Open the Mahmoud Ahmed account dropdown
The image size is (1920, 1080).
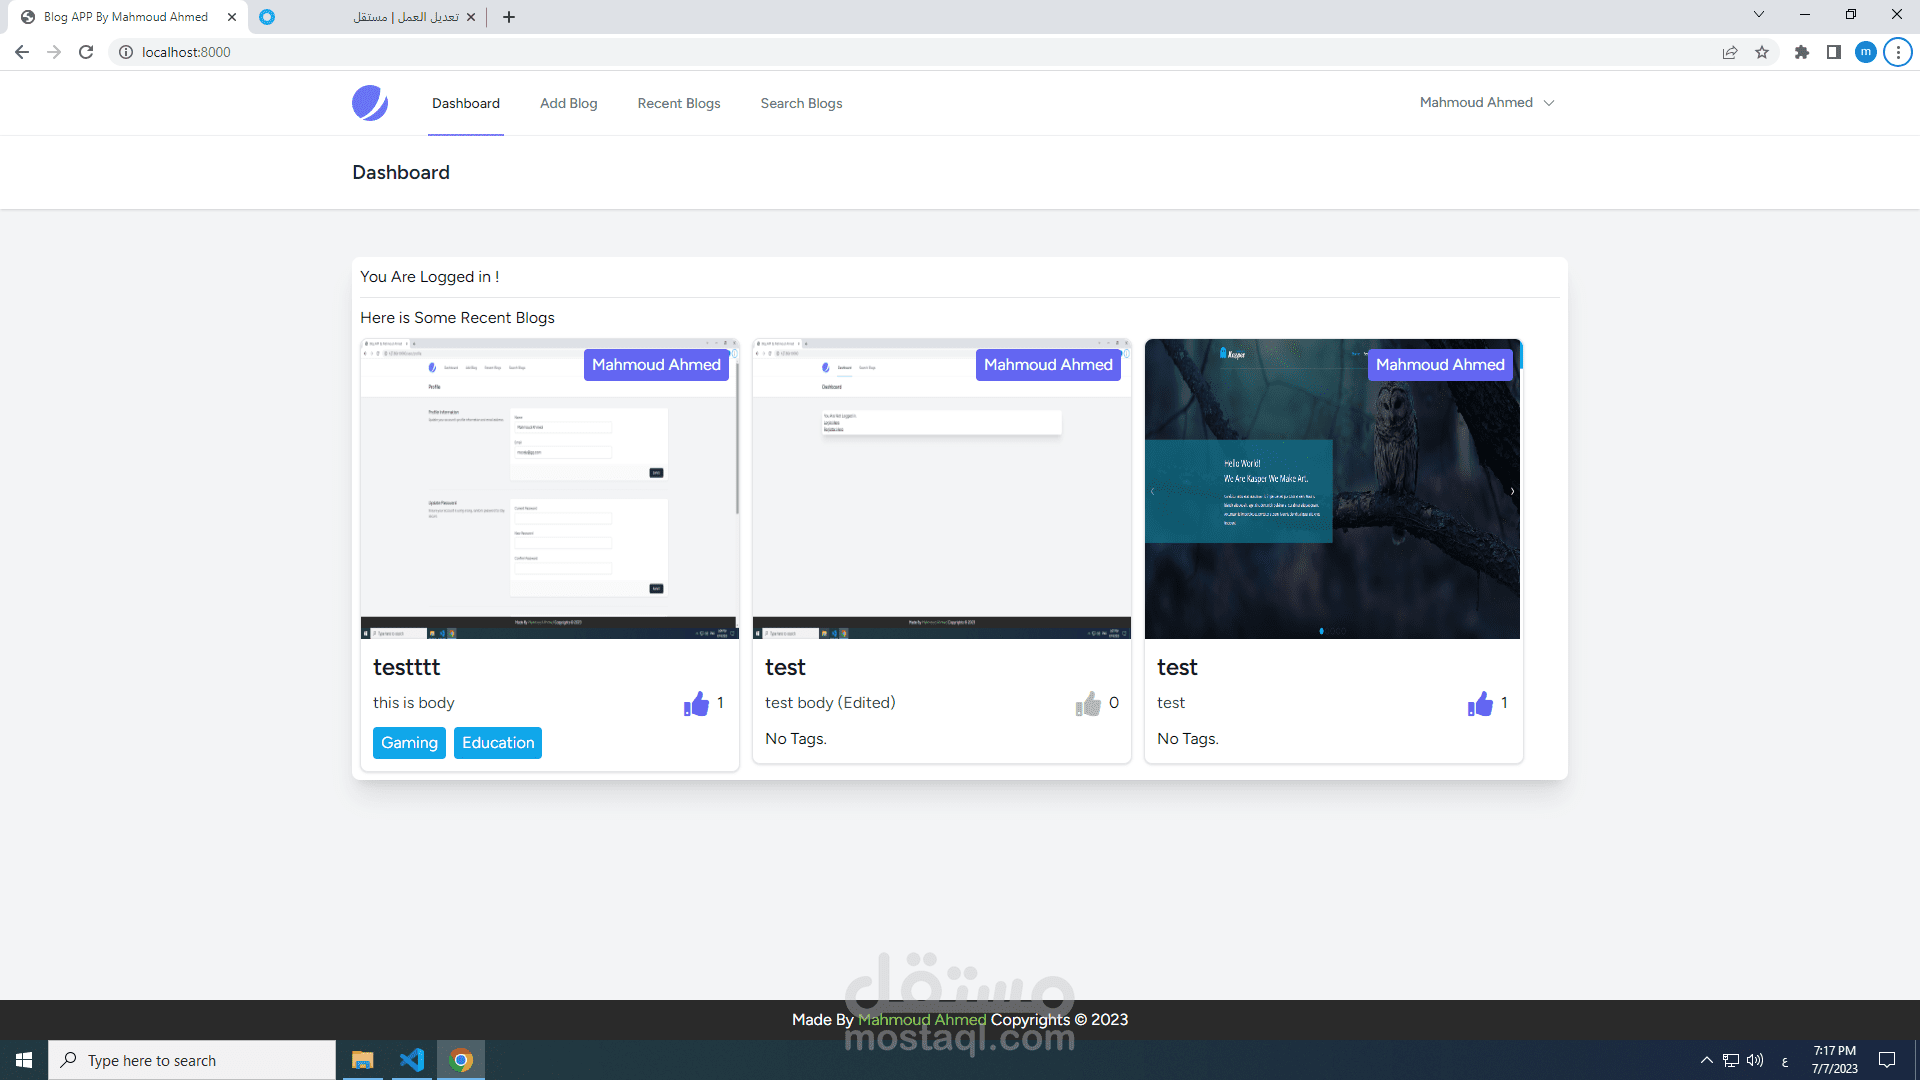[x=1487, y=102]
